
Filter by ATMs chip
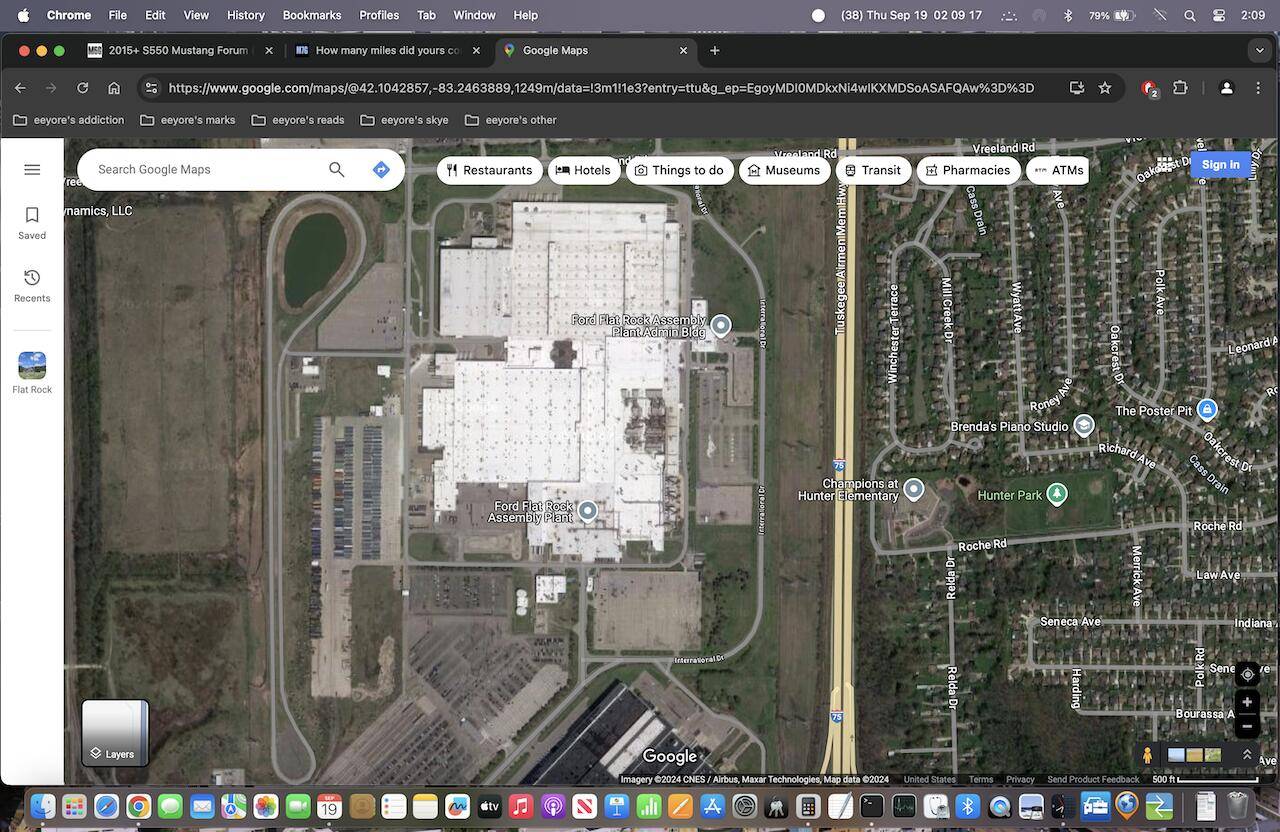coord(1058,170)
